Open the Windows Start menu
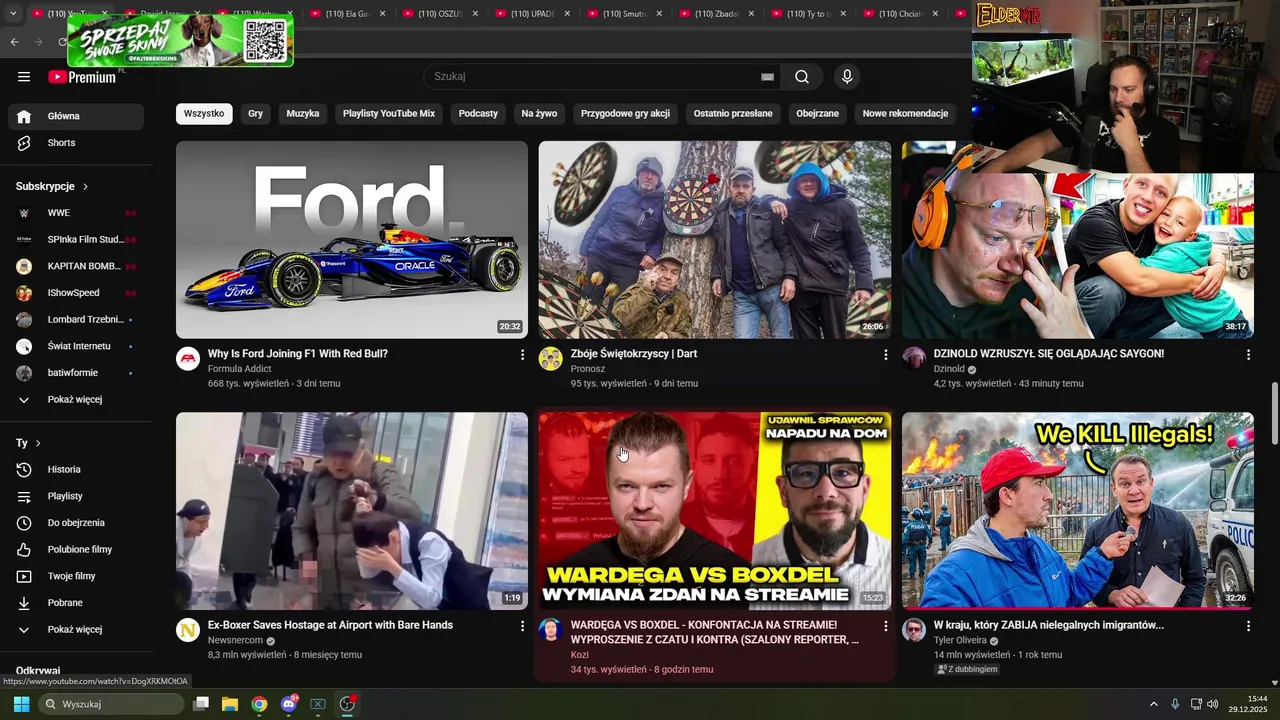This screenshot has height=720, width=1280. [21, 704]
